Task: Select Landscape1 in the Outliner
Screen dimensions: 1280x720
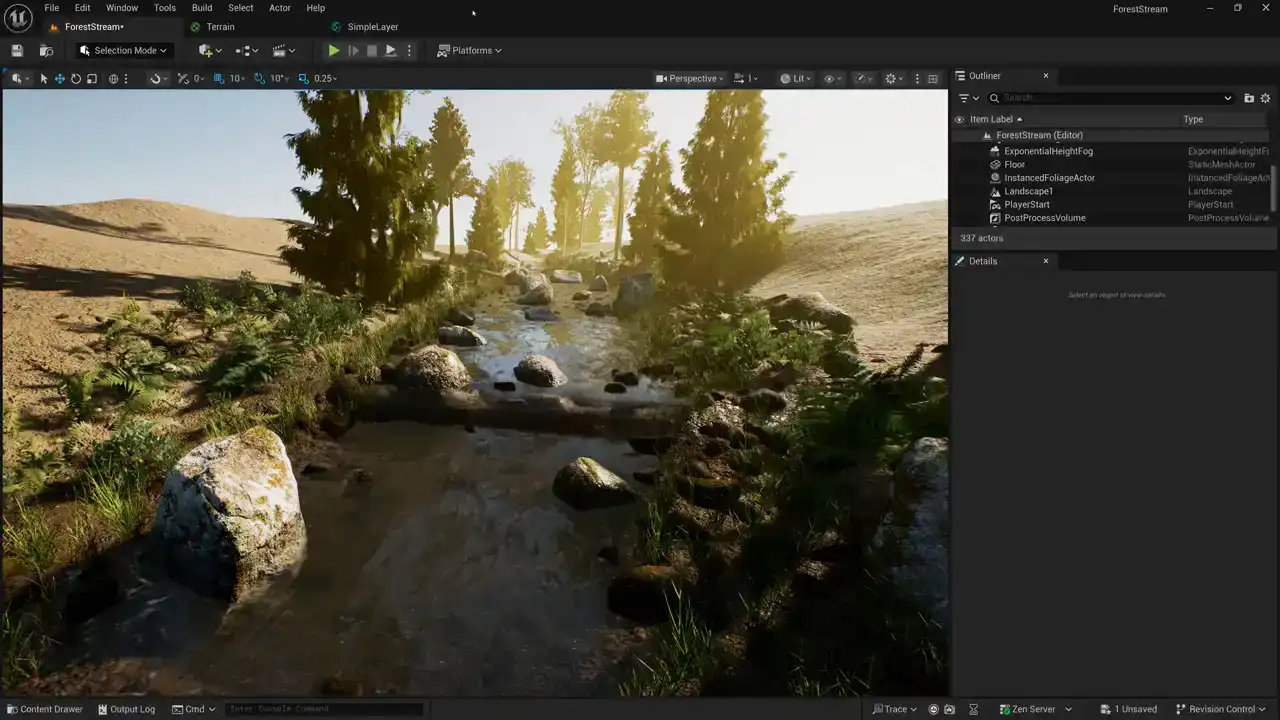Action: [1028, 191]
